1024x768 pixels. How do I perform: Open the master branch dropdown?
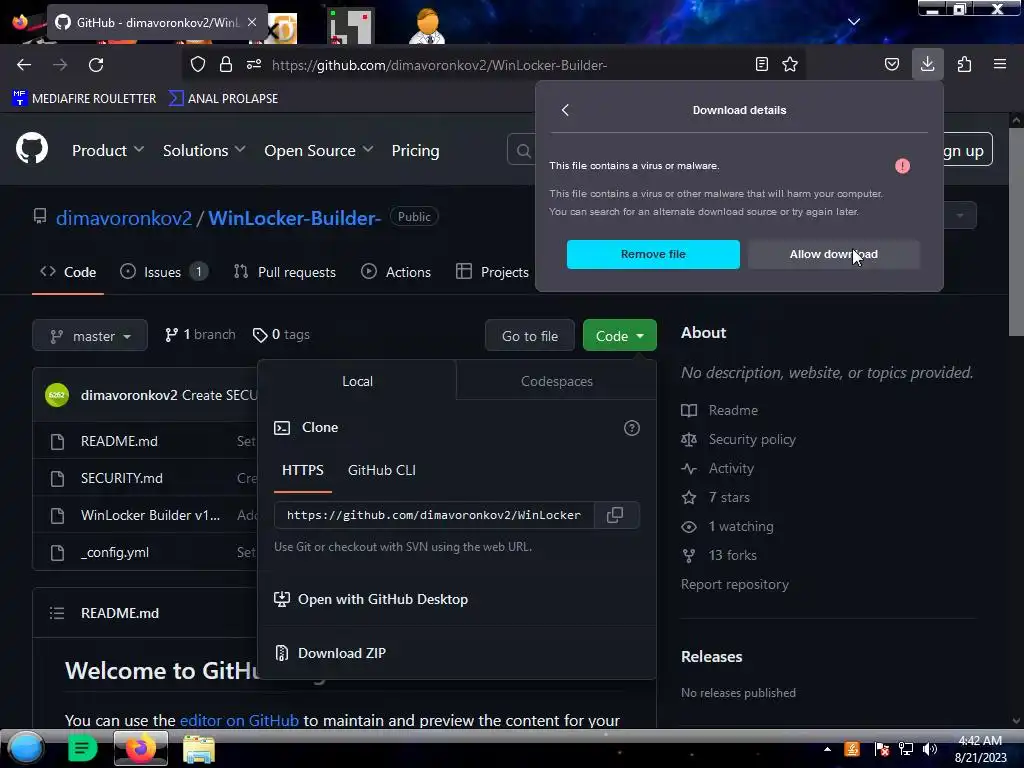click(x=90, y=336)
